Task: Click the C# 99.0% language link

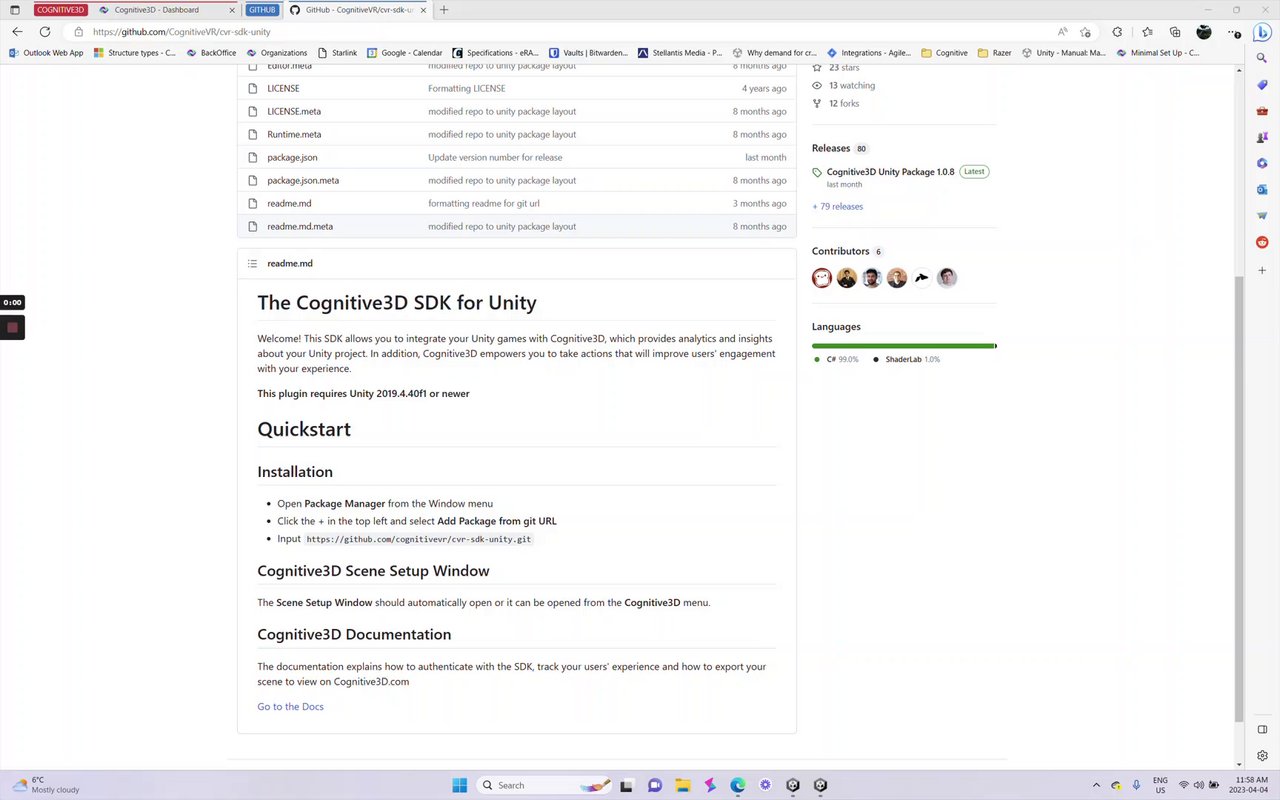Action: click(x=836, y=359)
